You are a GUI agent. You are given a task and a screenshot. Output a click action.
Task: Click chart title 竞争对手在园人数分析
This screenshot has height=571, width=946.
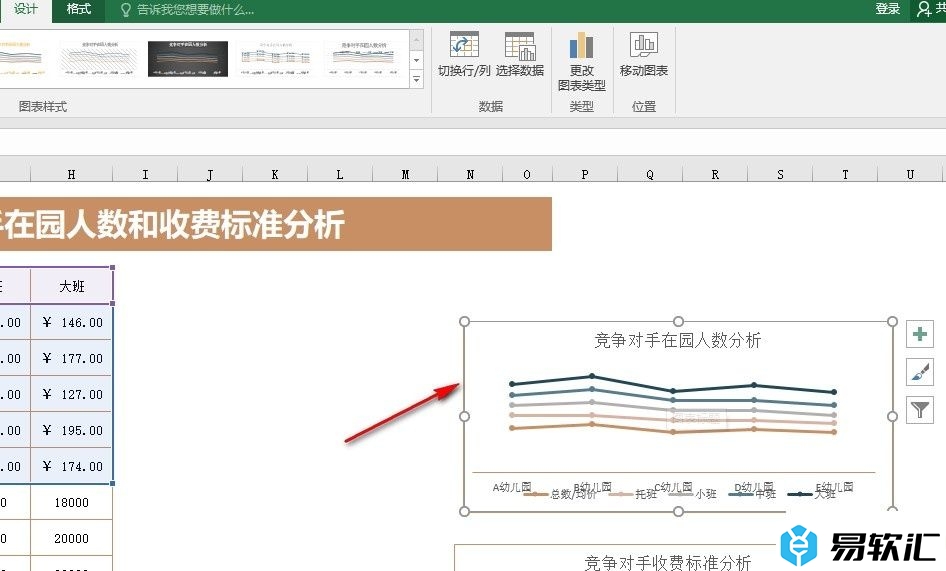tap(678, 340)
